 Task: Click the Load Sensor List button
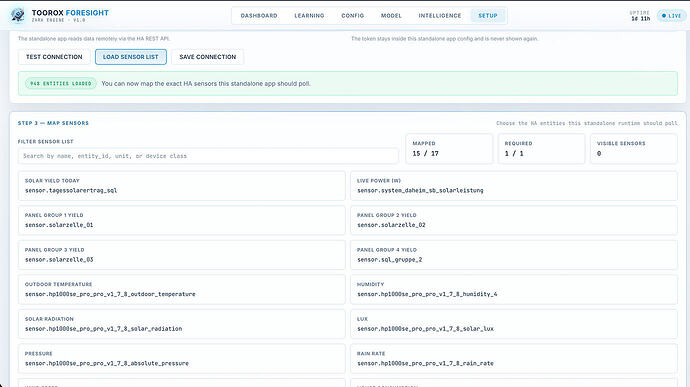[131, 57]
